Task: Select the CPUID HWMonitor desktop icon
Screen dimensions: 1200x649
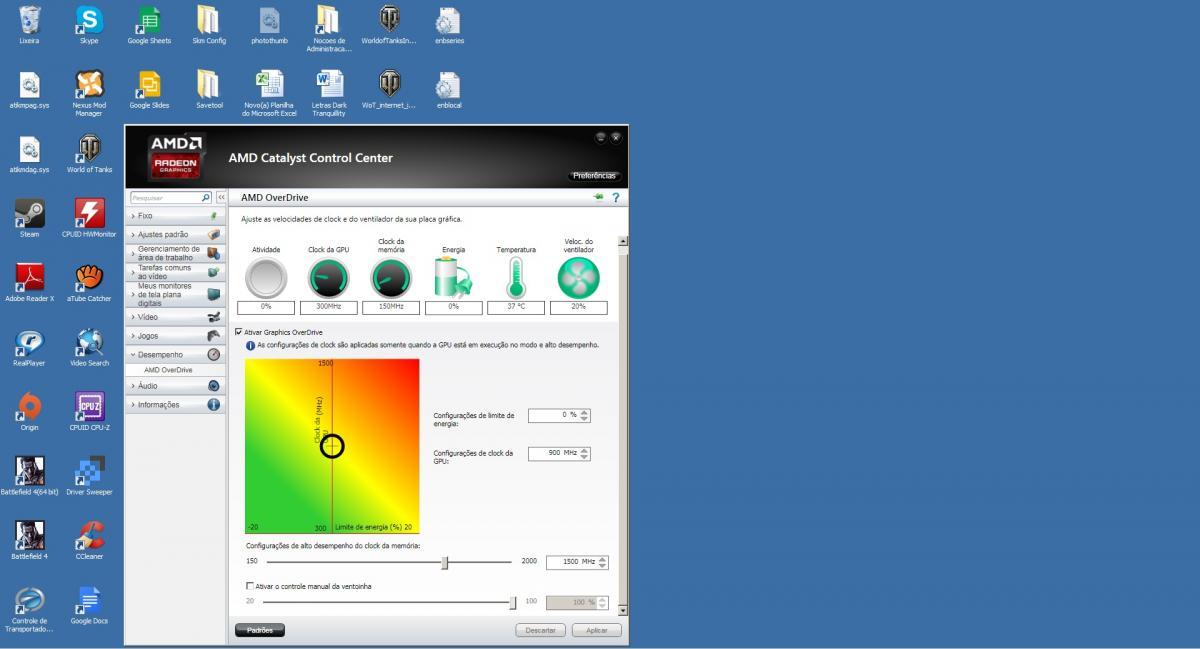Action: 89,218
